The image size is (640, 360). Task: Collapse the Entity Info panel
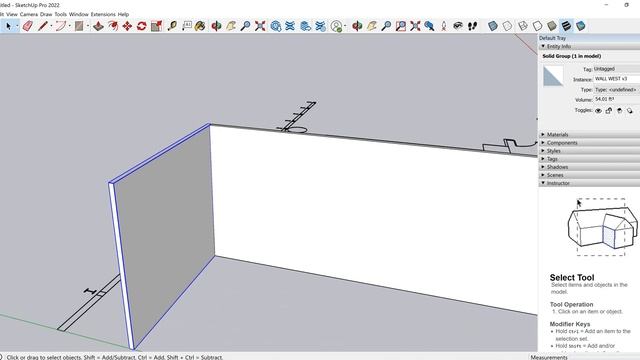pos(589,47)
